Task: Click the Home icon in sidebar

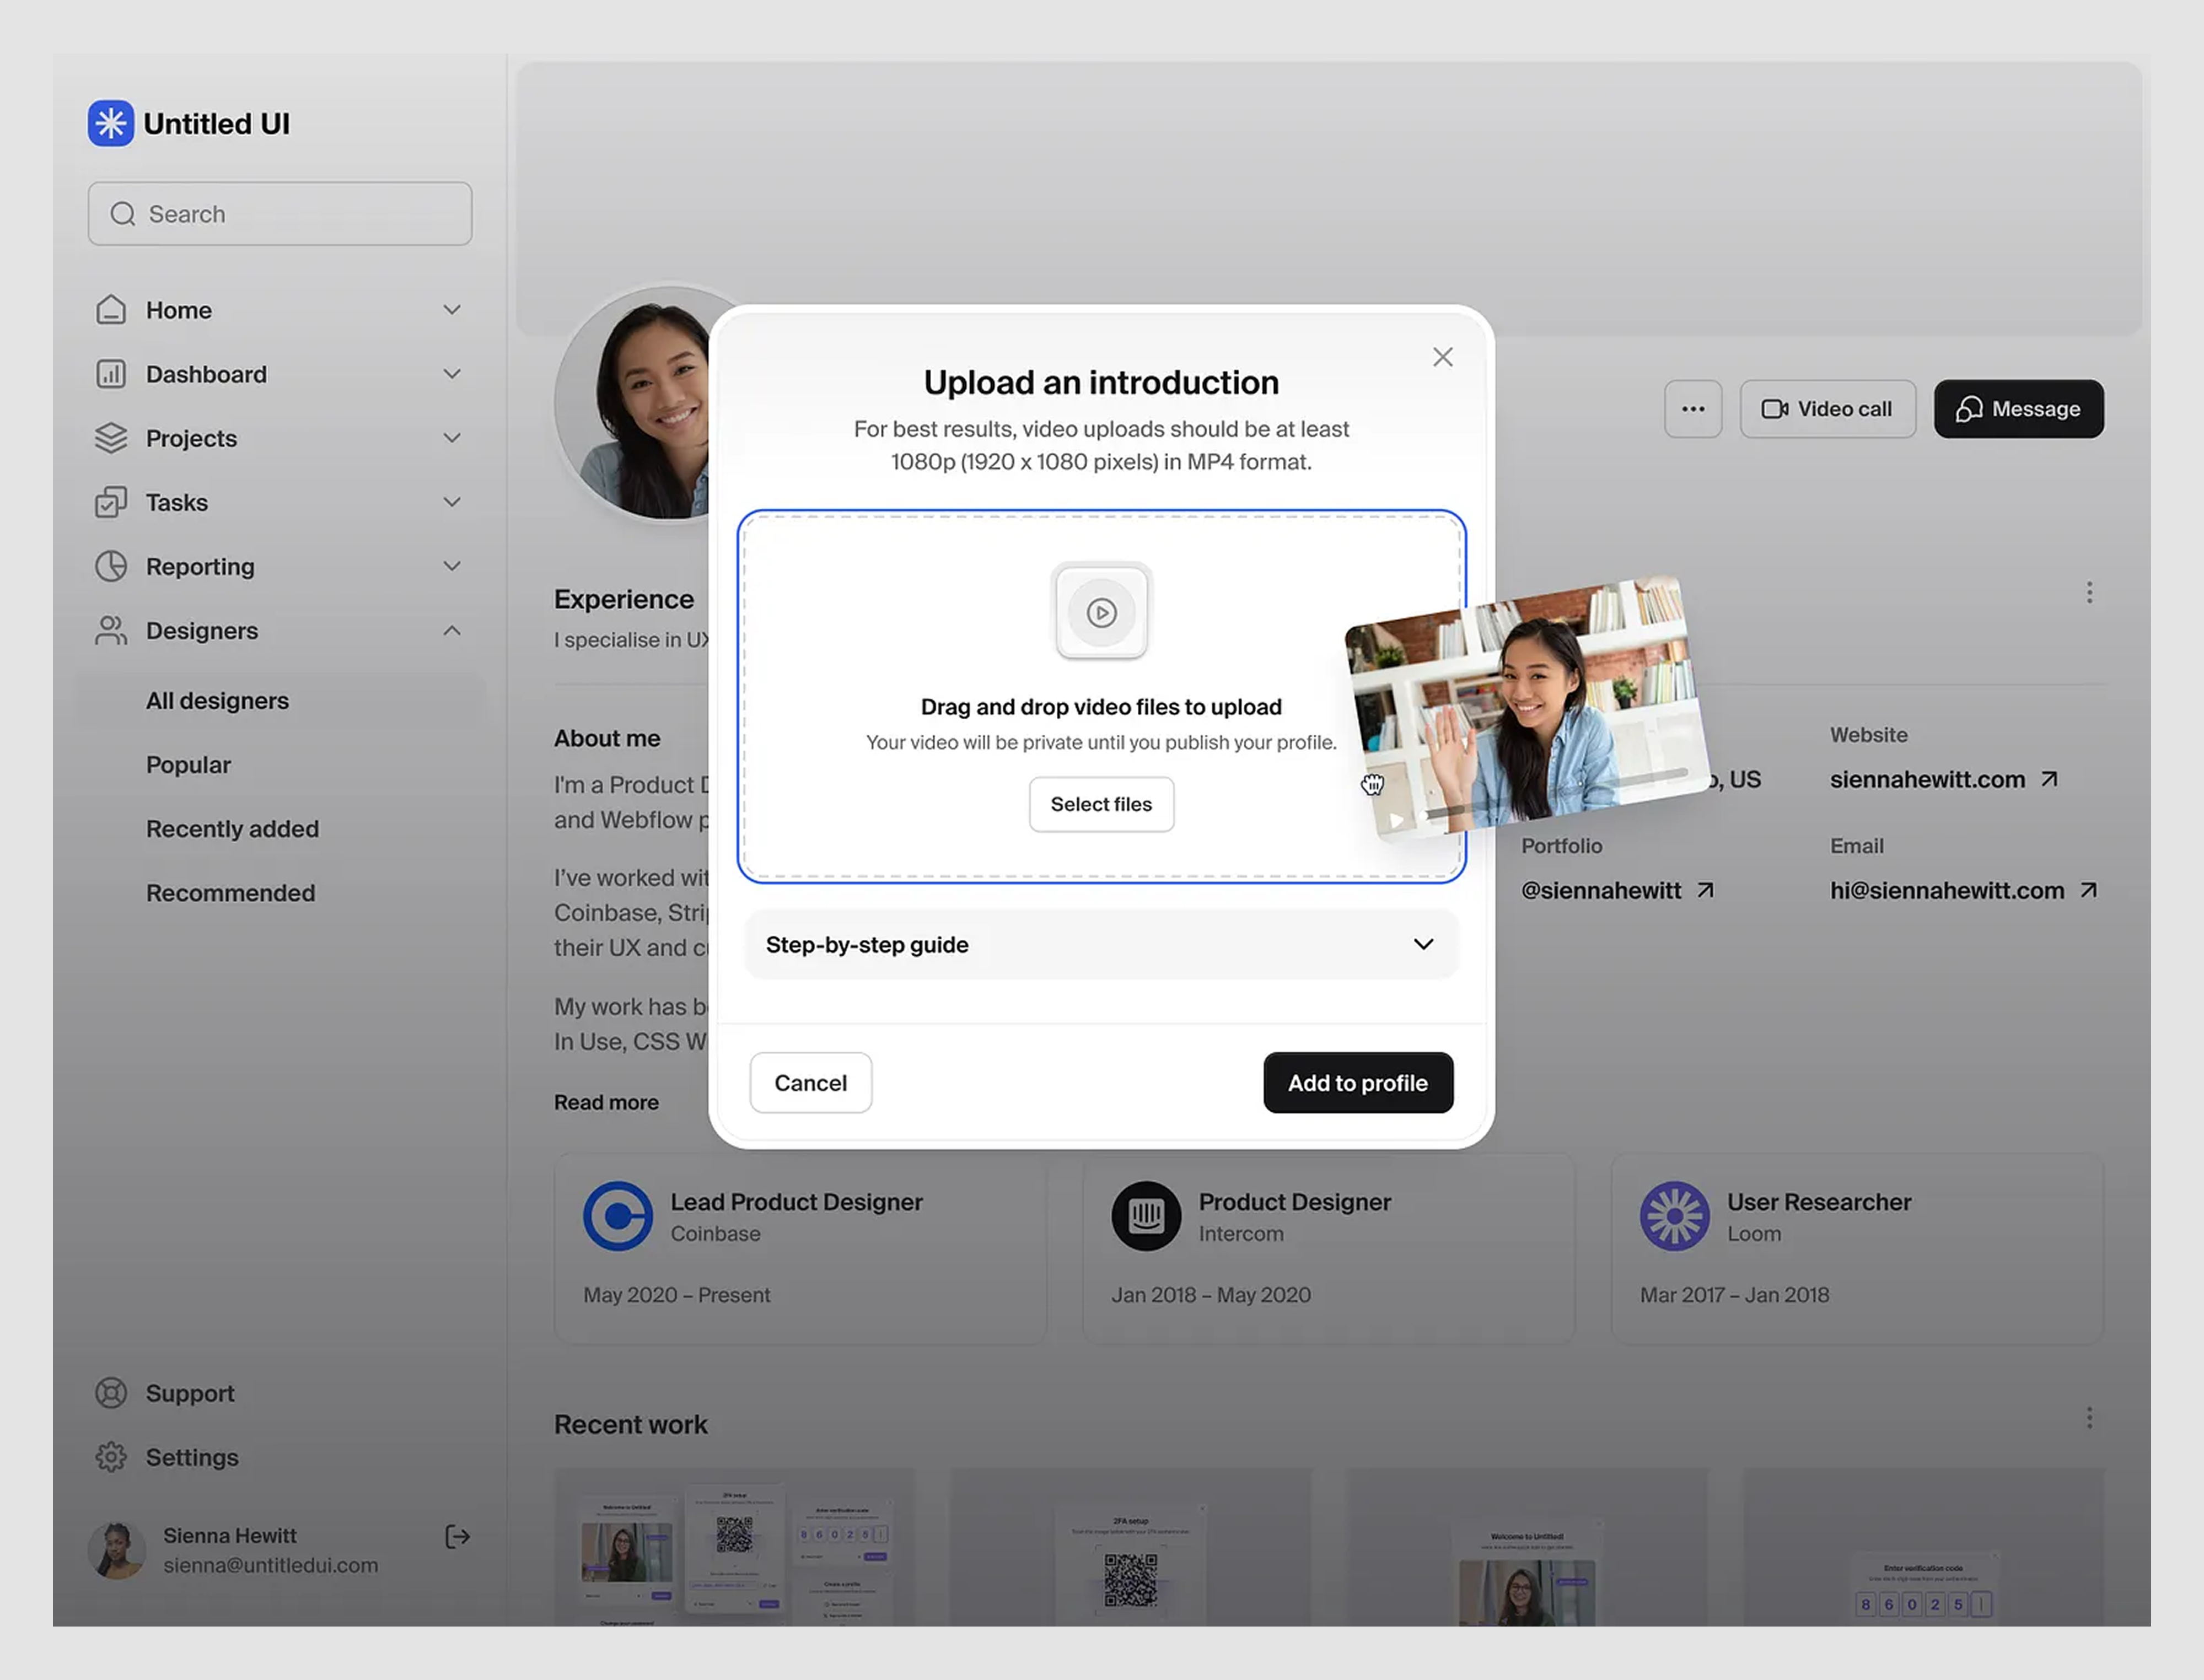Action: (x=111, y=310)
